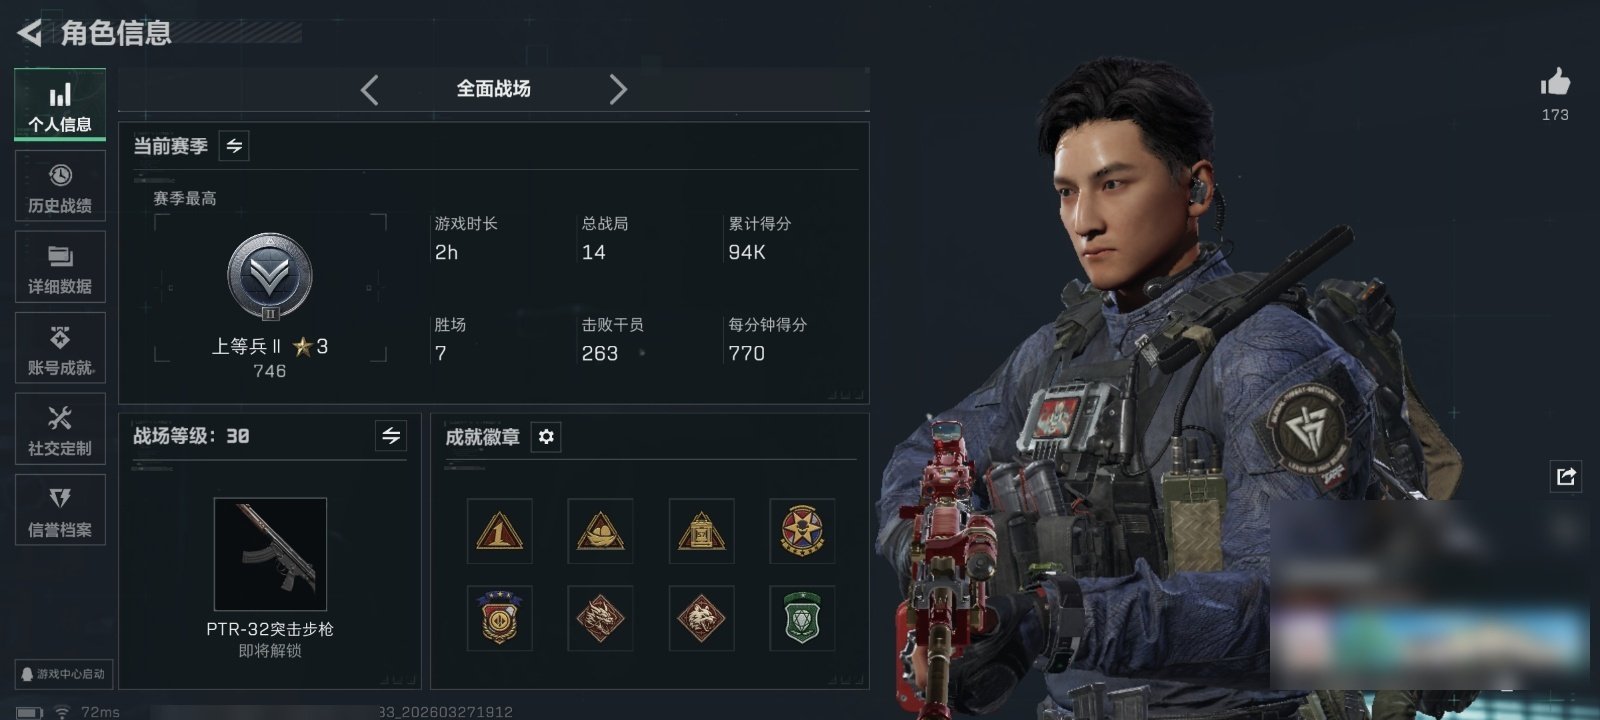
Task: Open the 详细数据 tab
Action: [60, 268]
